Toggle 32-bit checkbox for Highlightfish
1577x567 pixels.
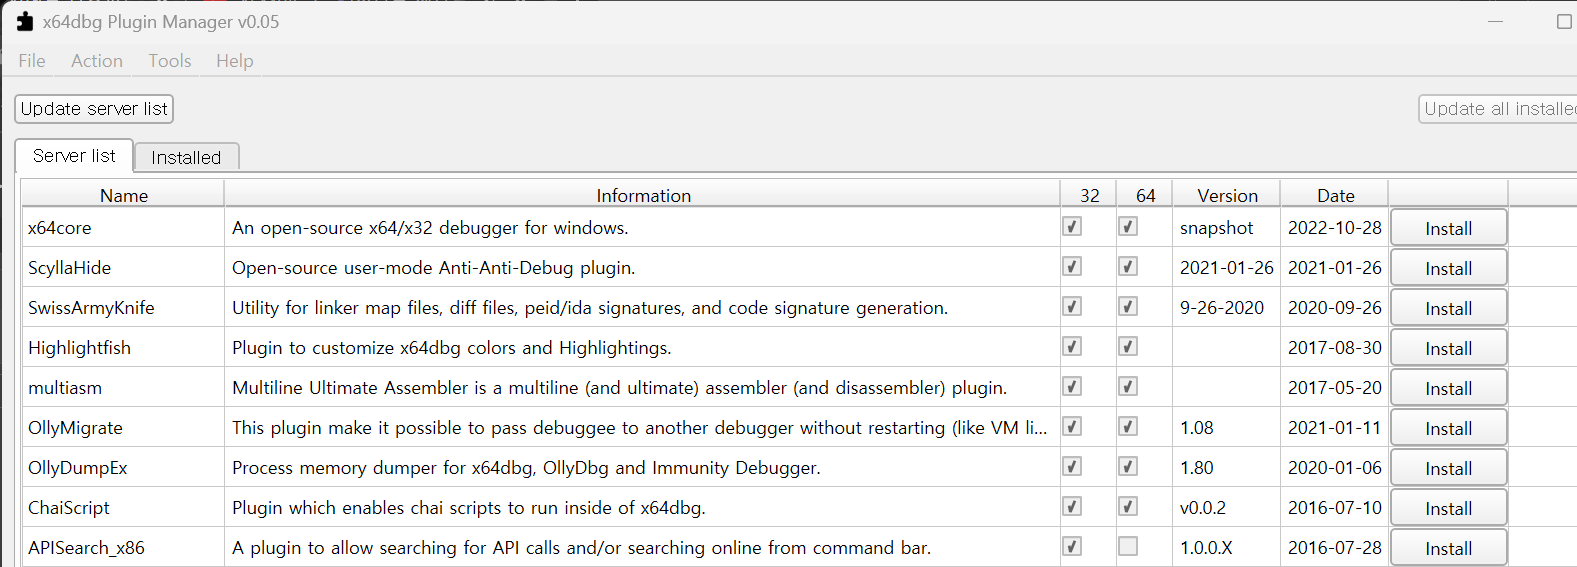pyautogui.click(x=1072, y=346)
